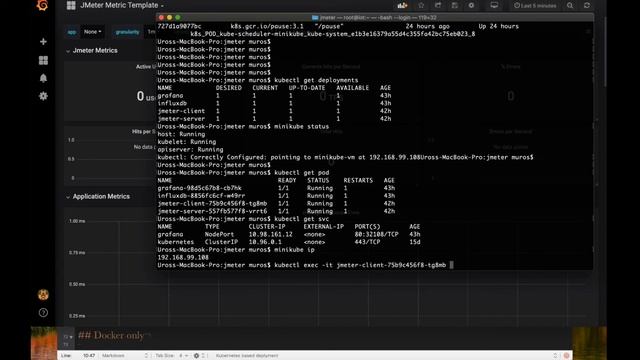The height and width of the screenshot is (360, 640).
Task: Open Configuration gear icon in sidebar
Action: point(43,96)
